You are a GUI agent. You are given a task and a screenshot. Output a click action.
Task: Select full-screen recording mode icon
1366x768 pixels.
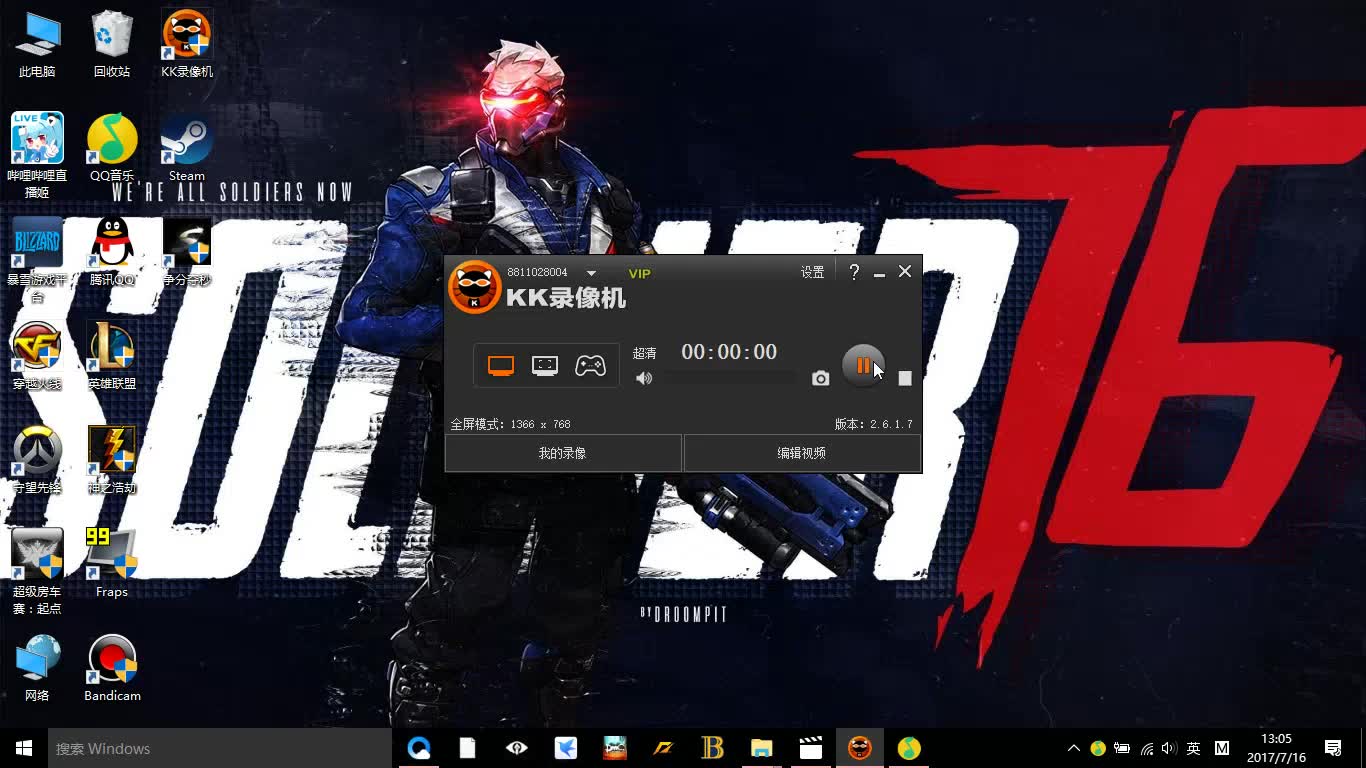pos(501,366)
